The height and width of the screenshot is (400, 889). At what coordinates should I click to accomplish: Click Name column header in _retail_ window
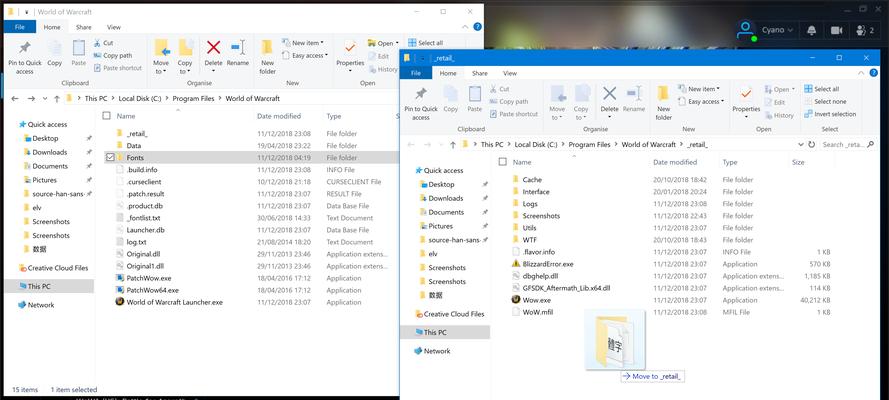pos(522,162)
